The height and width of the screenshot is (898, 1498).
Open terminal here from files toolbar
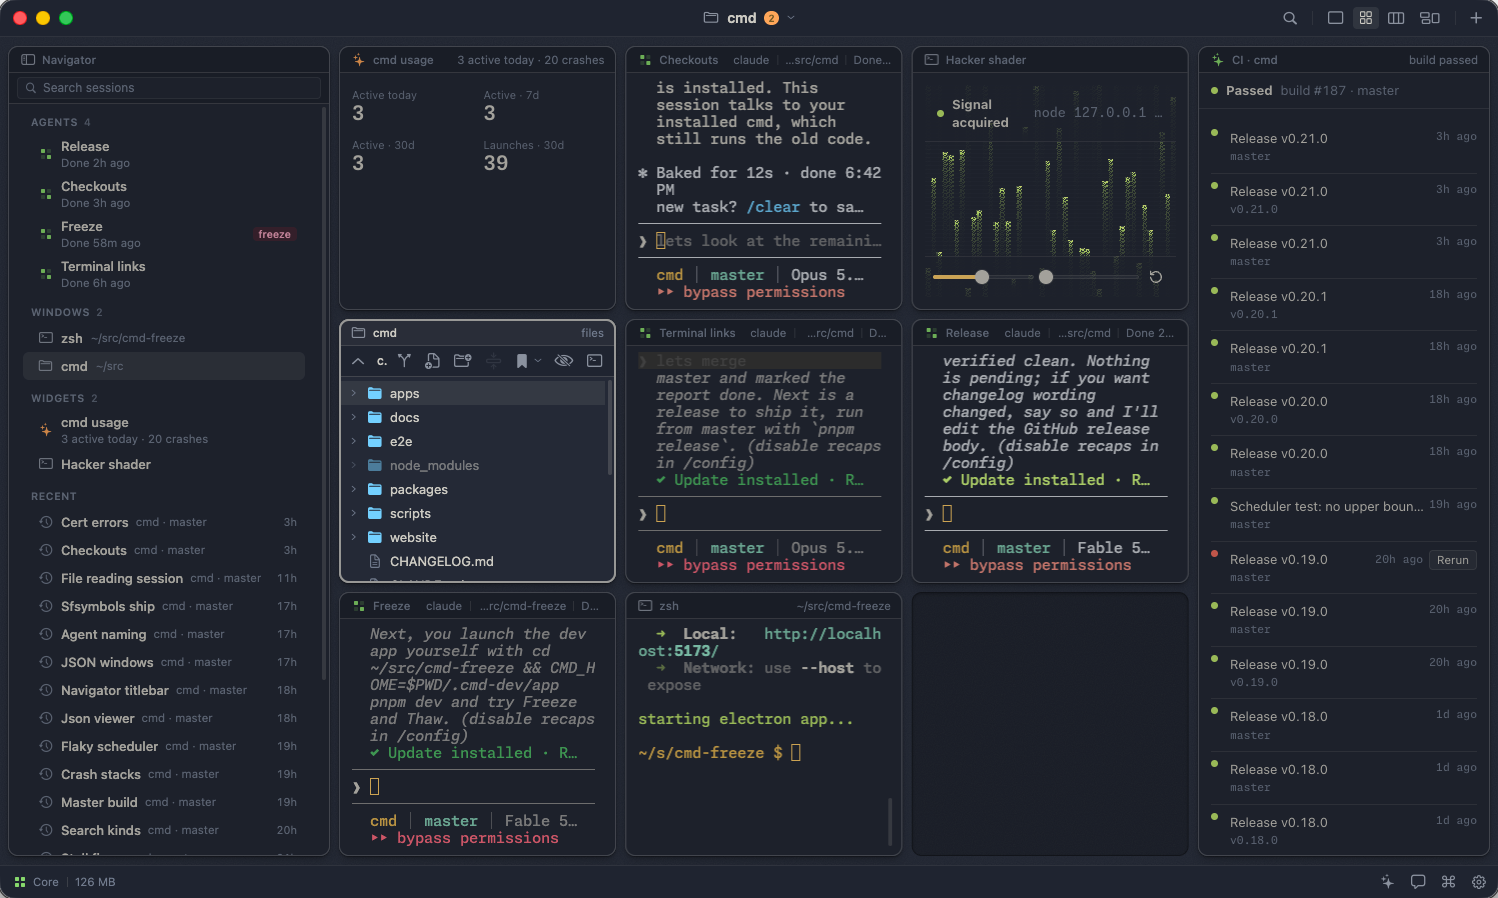595,361
